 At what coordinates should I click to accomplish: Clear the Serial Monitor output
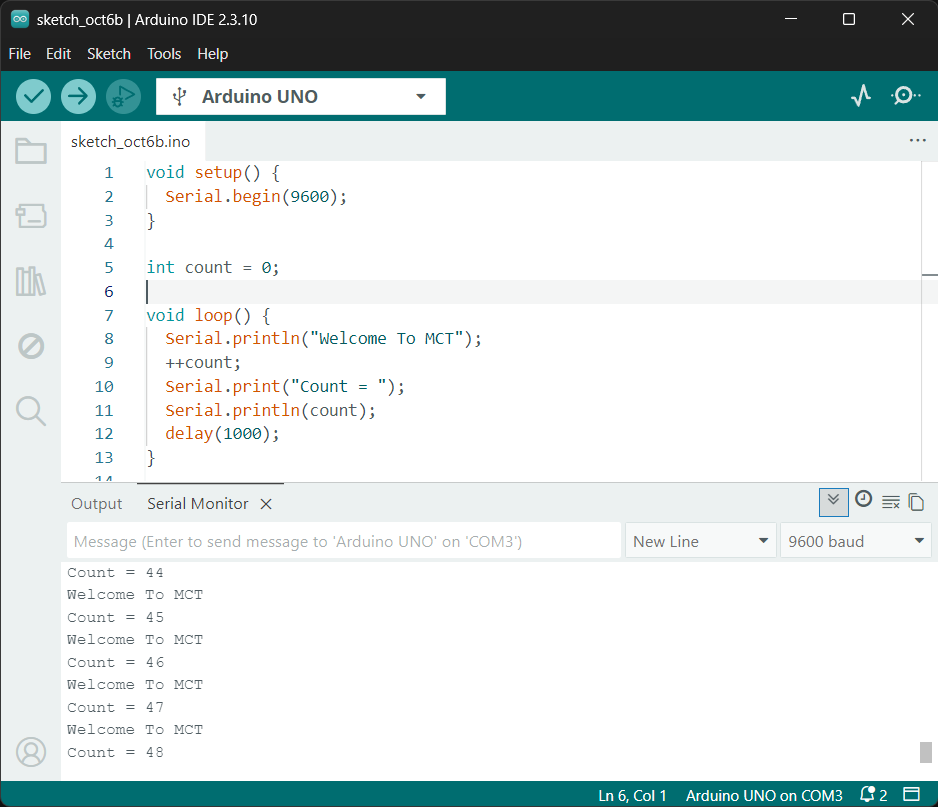click(891, 502)
